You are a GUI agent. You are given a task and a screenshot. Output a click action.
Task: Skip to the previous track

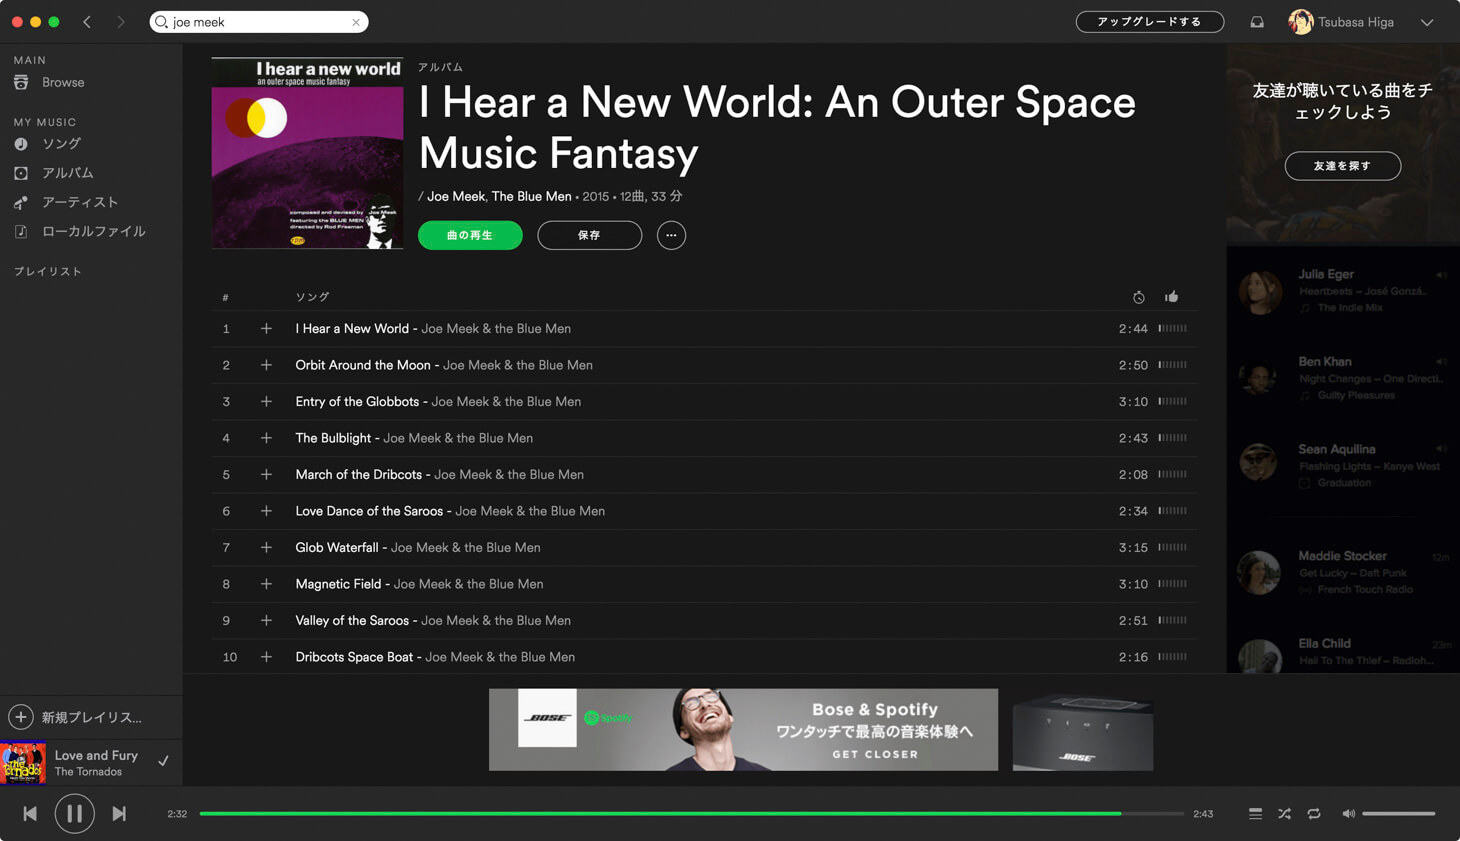point(30,814)
